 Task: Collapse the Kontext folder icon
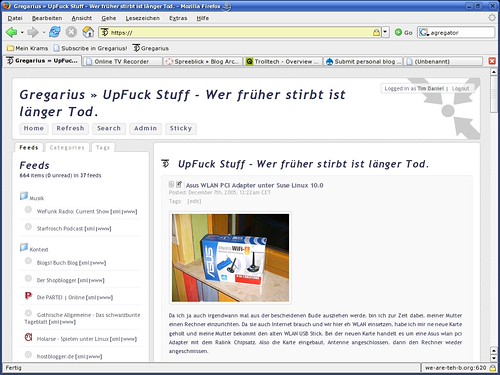[x=24, y=247]
